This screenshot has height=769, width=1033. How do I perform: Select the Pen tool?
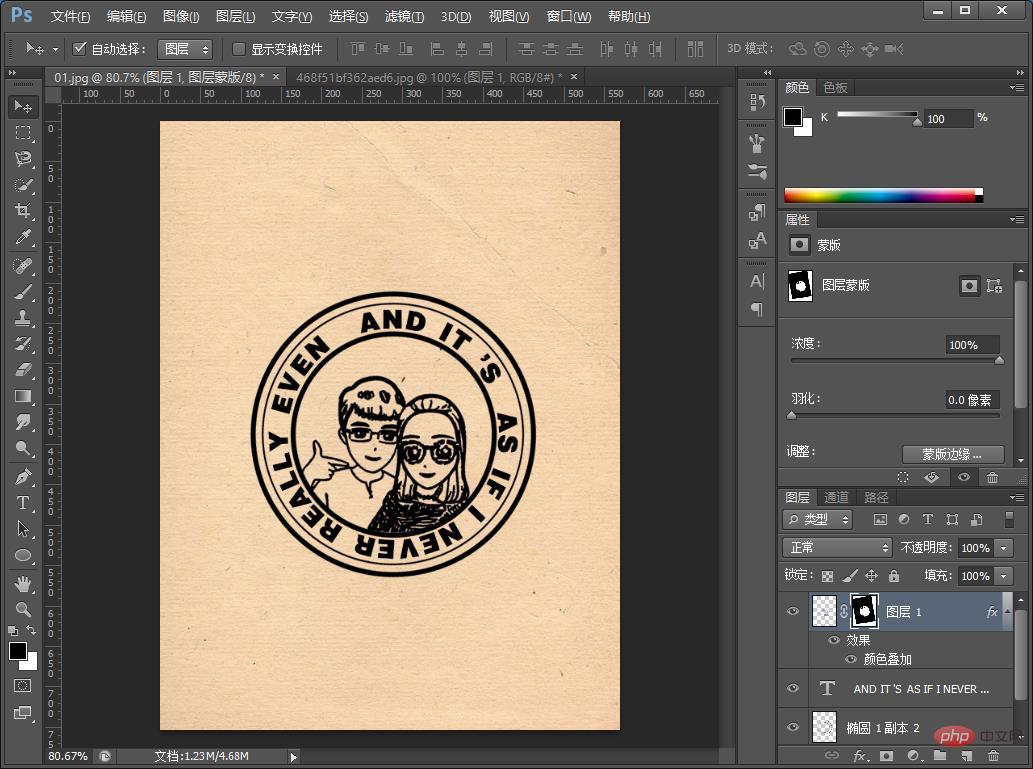click(x=23, y=476)
